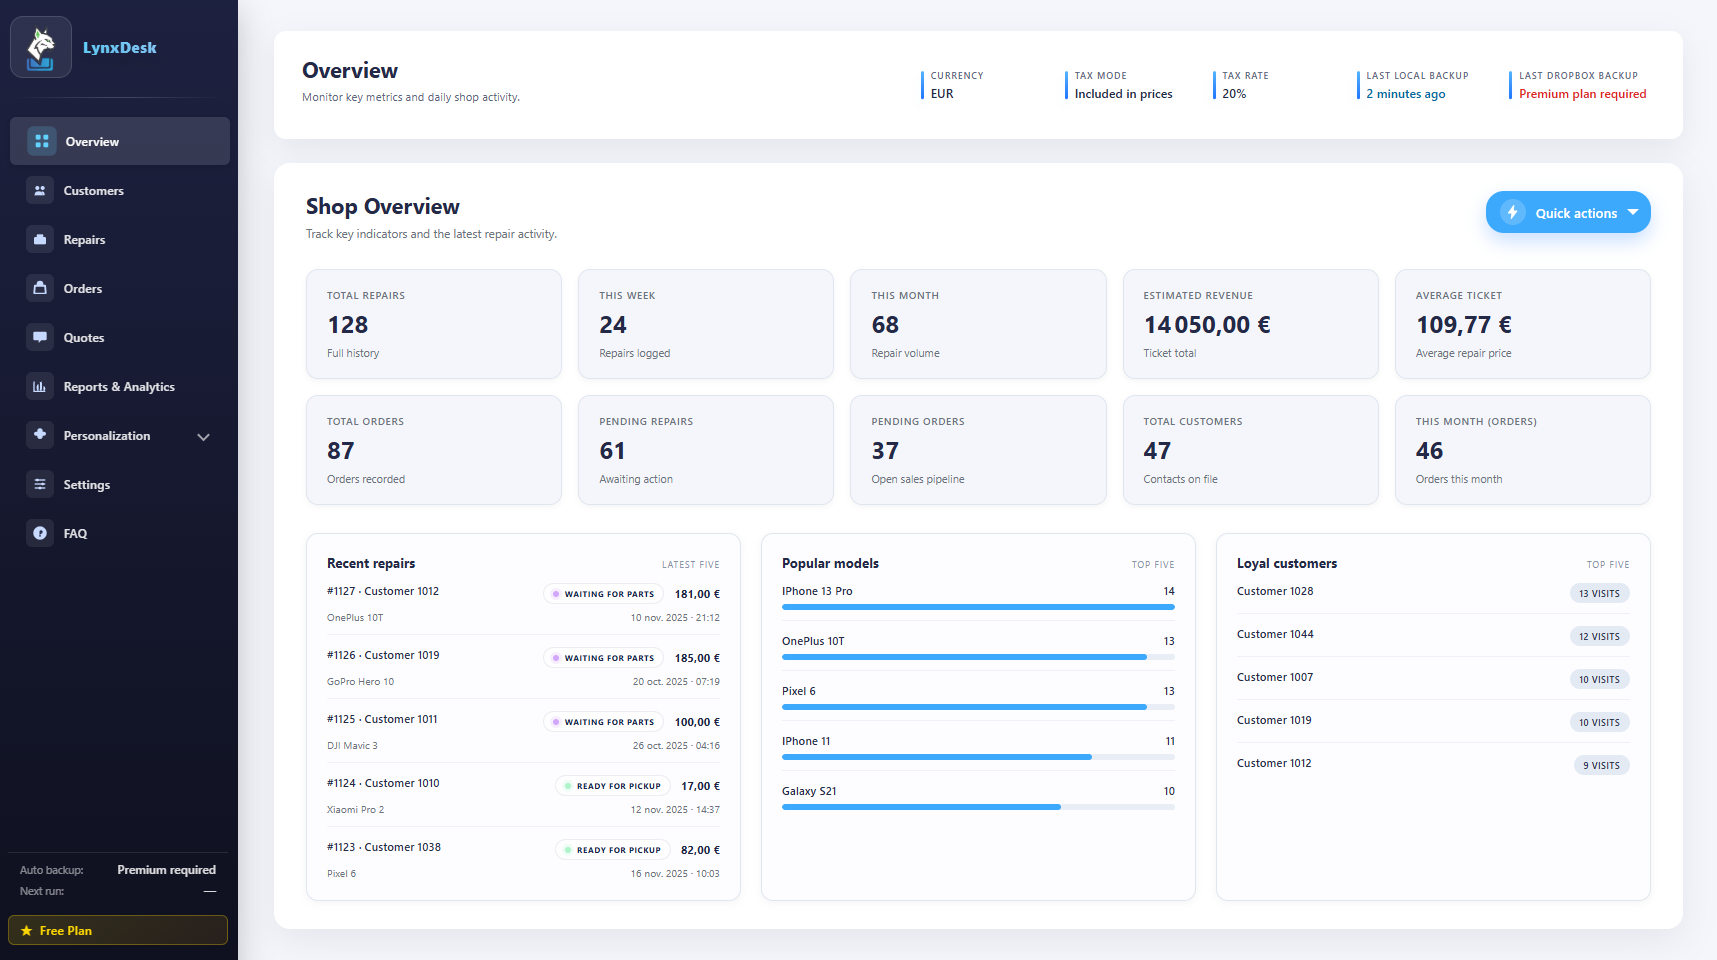Click the Premium plan required link
The height and width of the screenshot is (960, 1717).
click(x=1582, y=93)
